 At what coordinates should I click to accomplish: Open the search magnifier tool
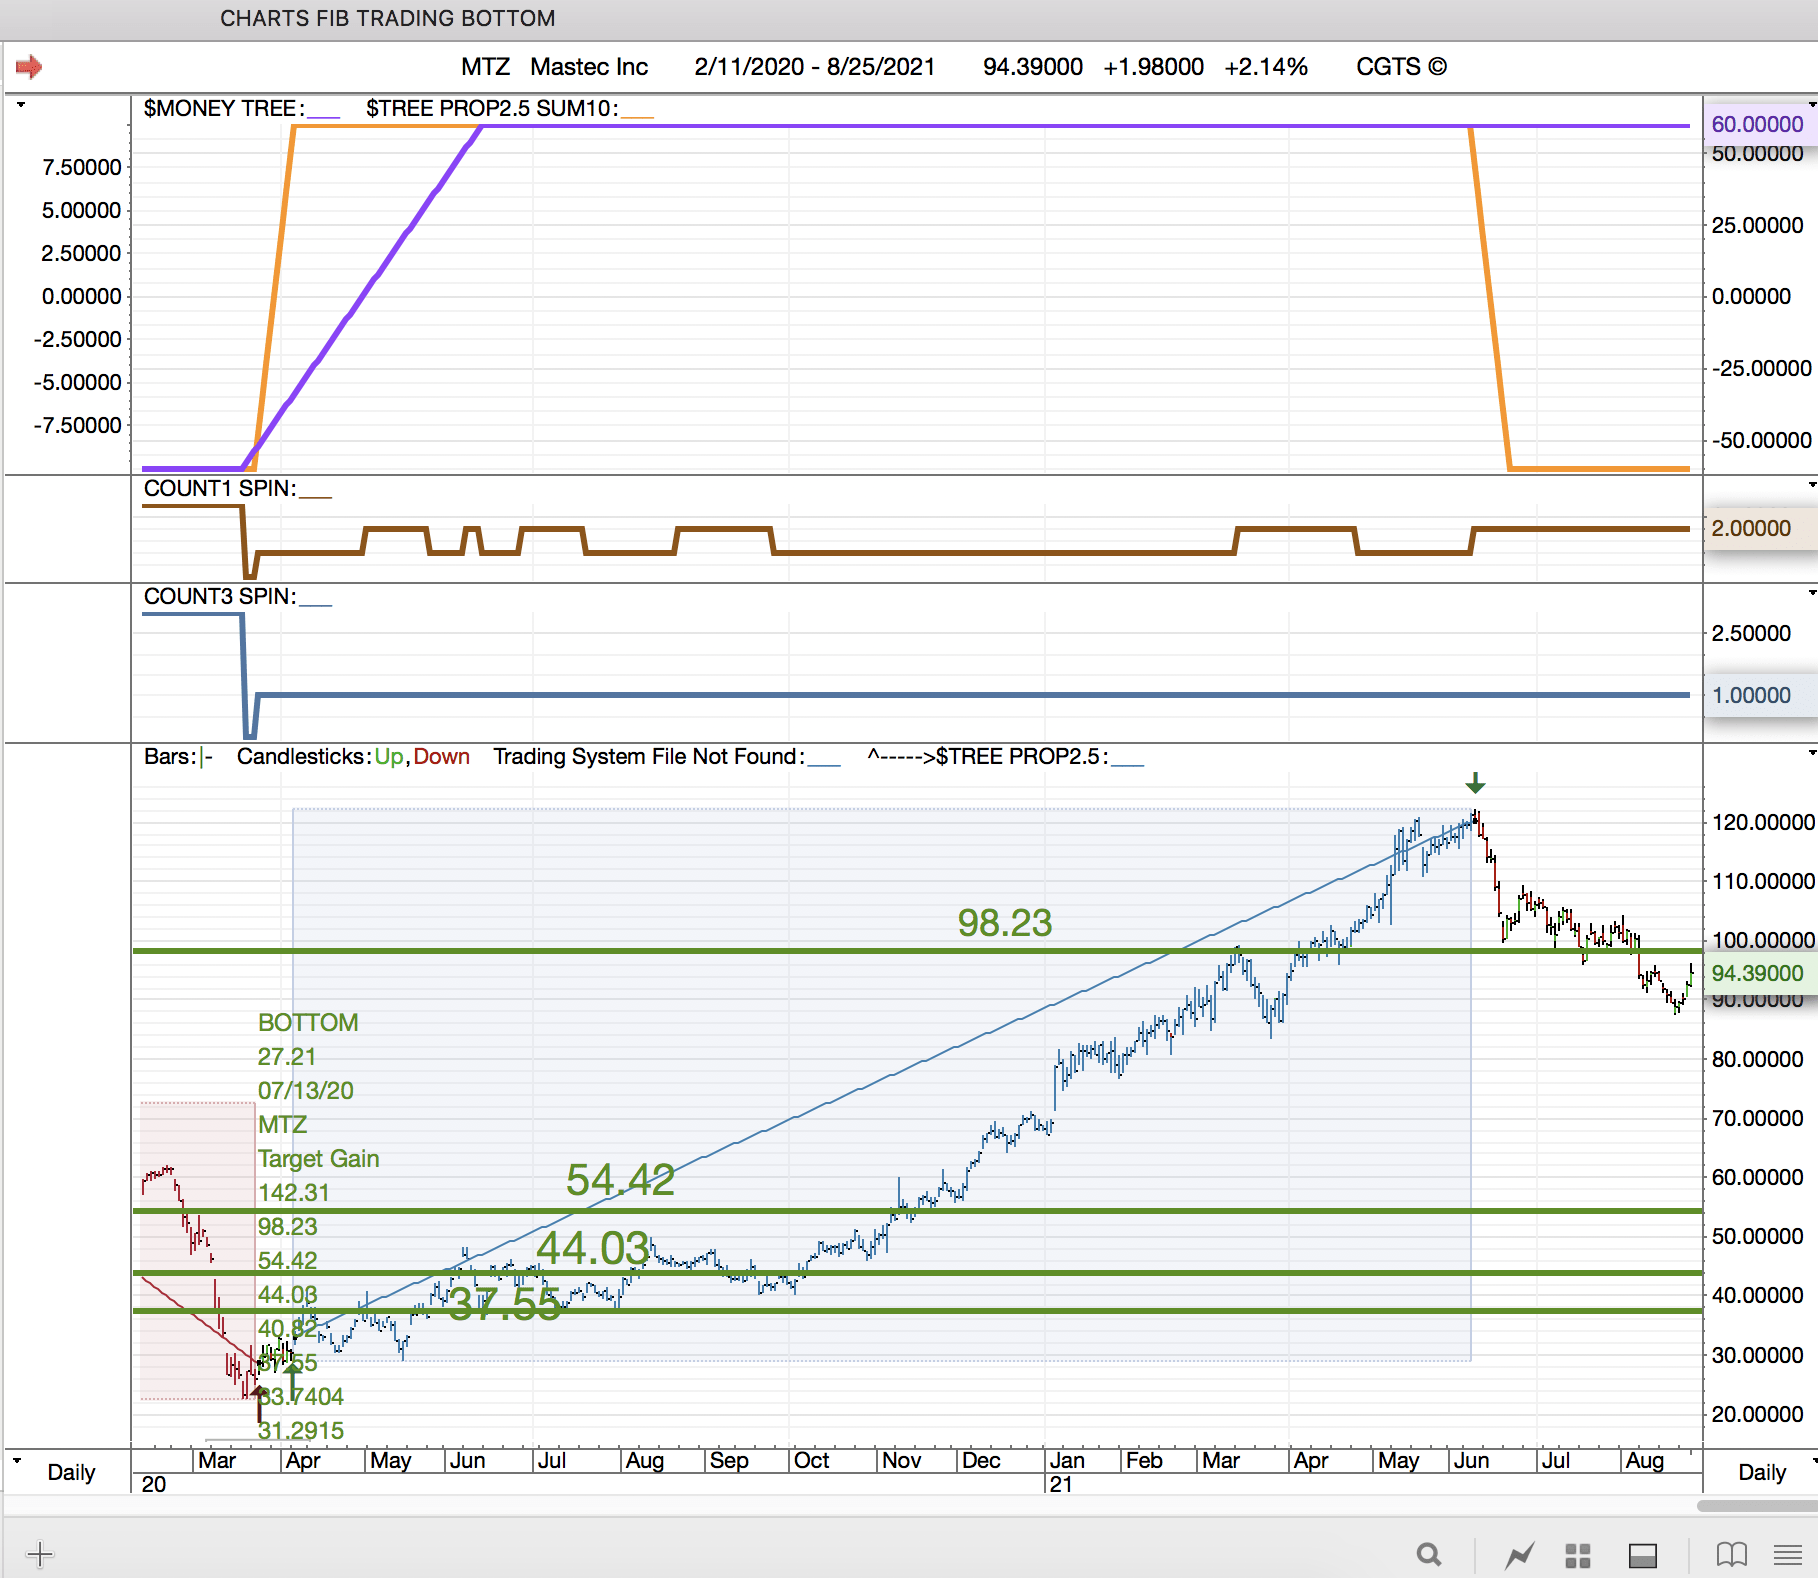(1429, 1555)
